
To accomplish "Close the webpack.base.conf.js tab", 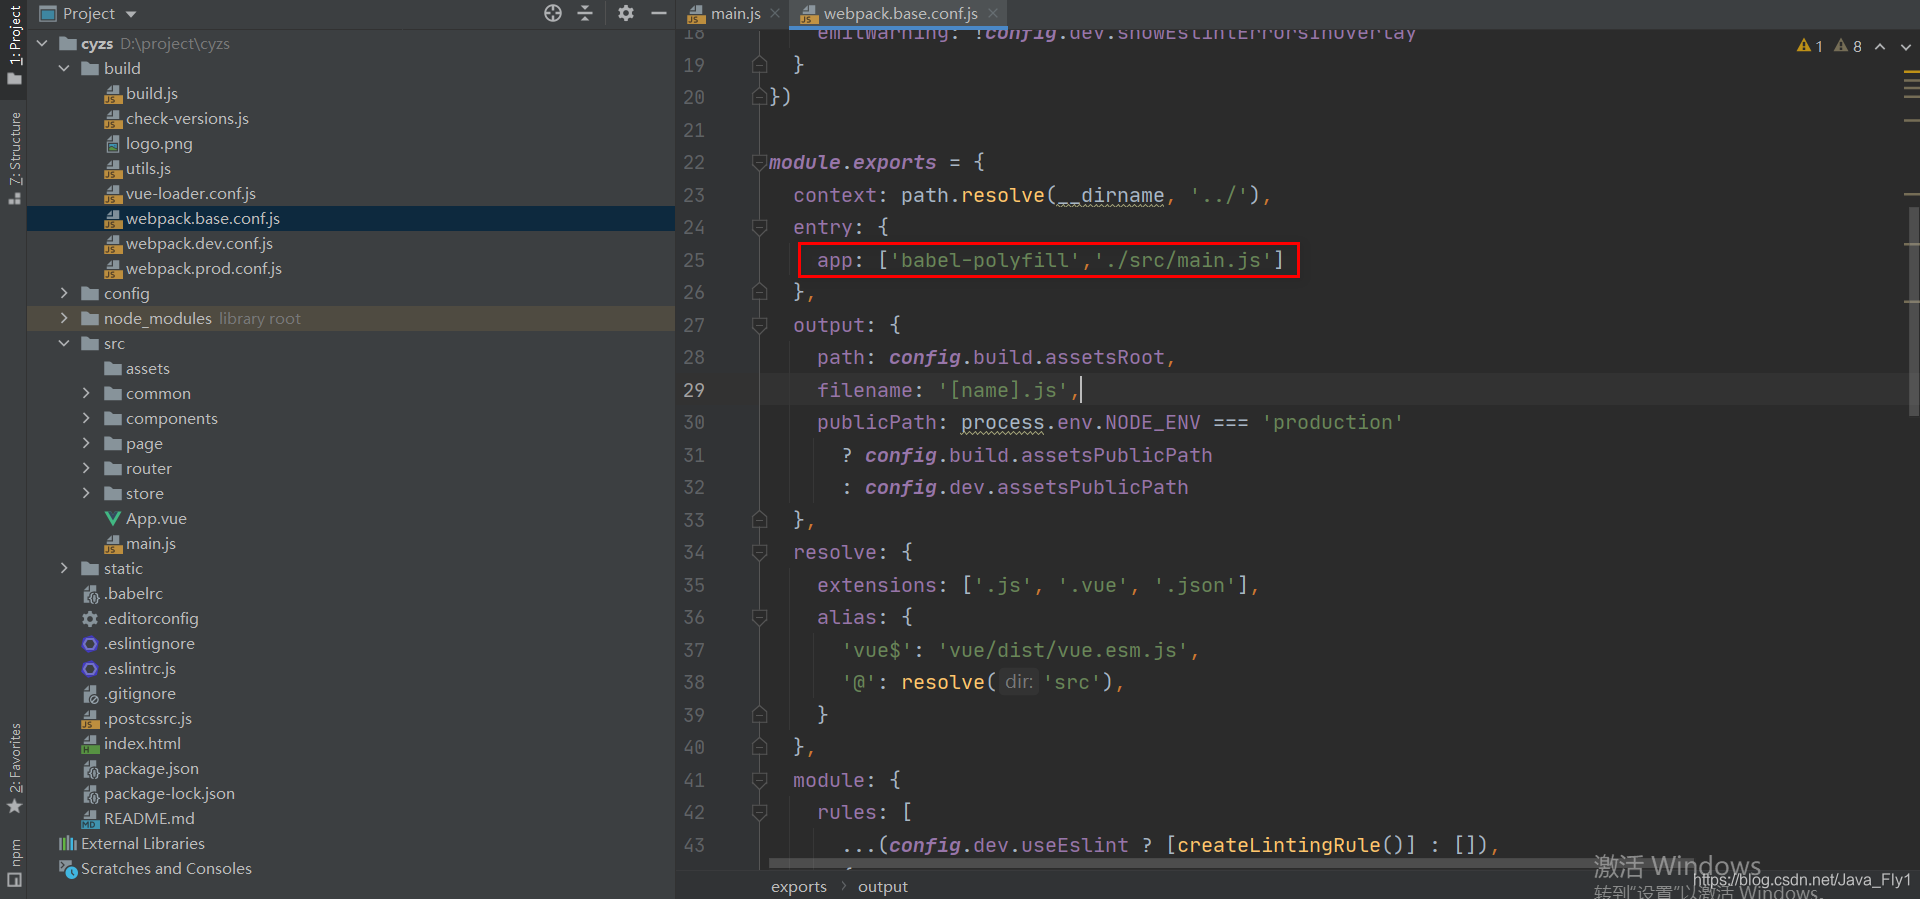I will [x=993, y=13].
